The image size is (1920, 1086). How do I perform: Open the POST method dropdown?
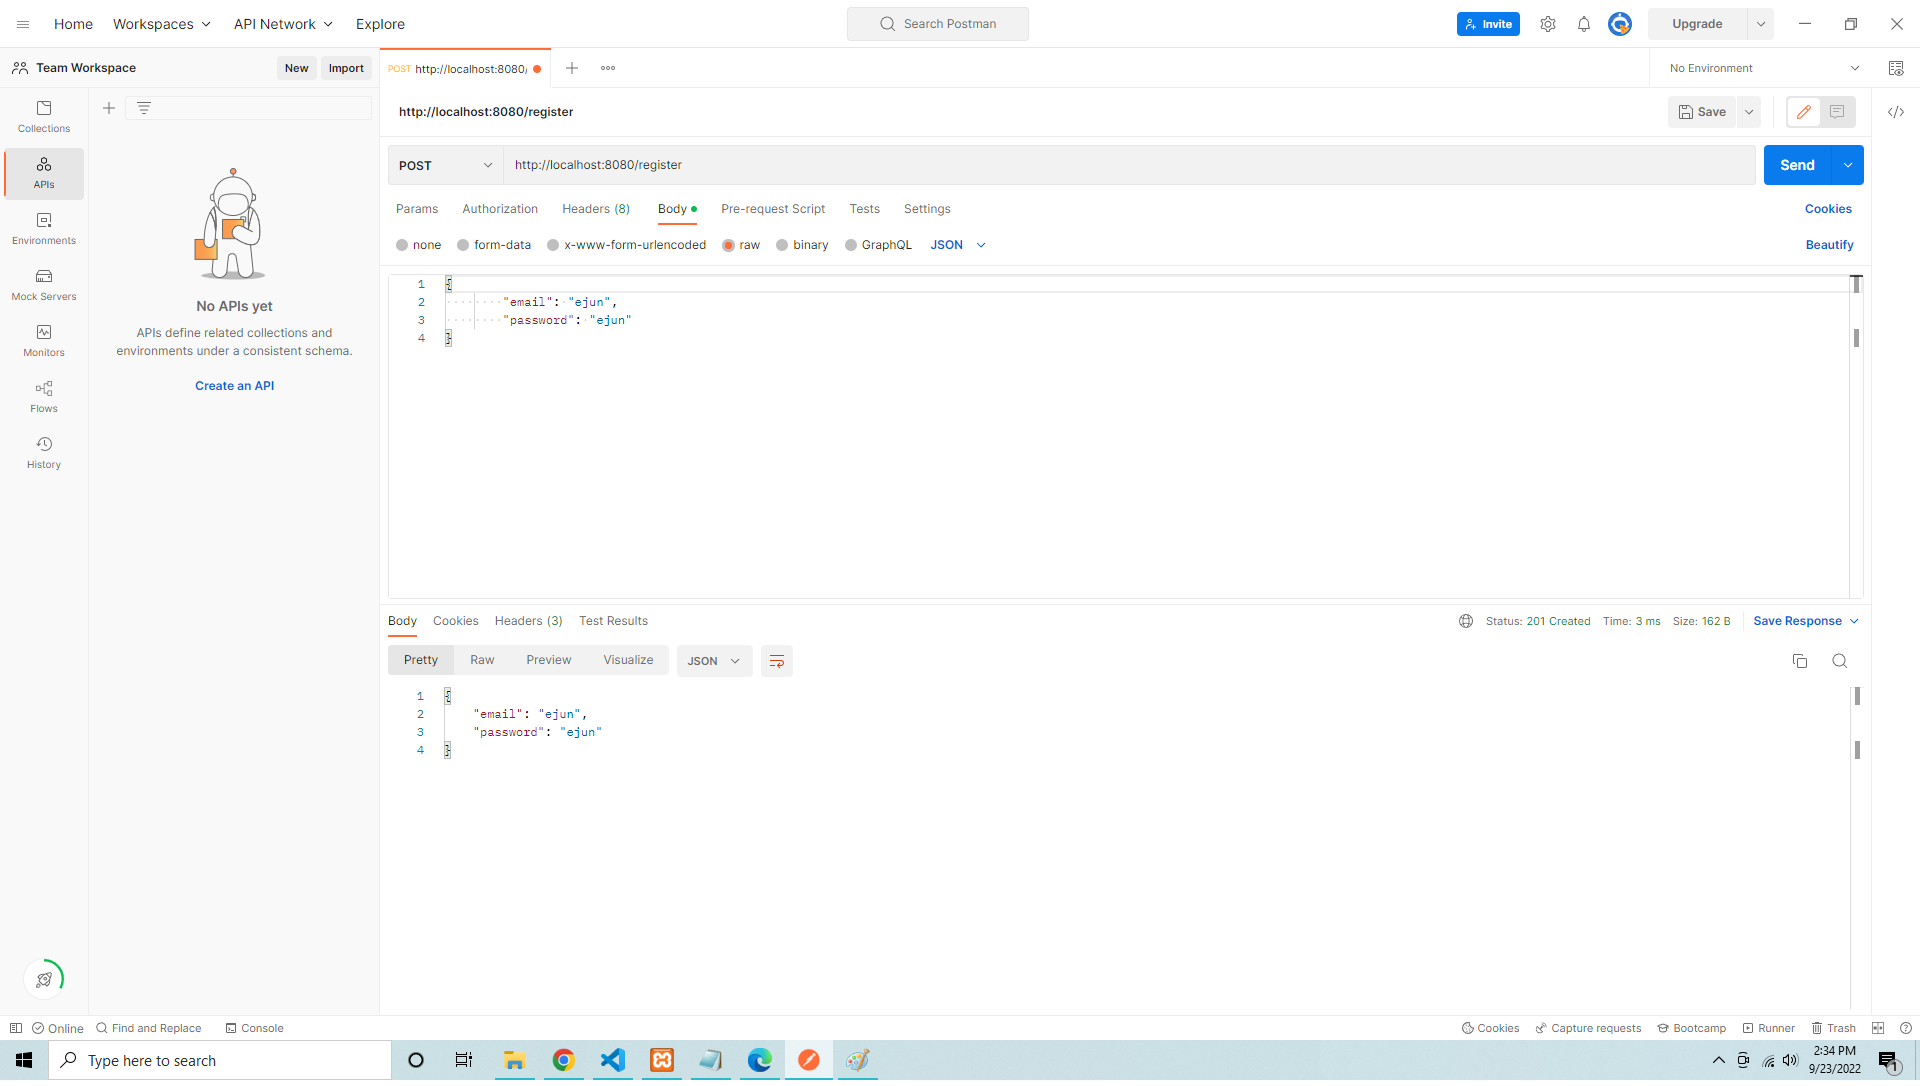point(445,165)
